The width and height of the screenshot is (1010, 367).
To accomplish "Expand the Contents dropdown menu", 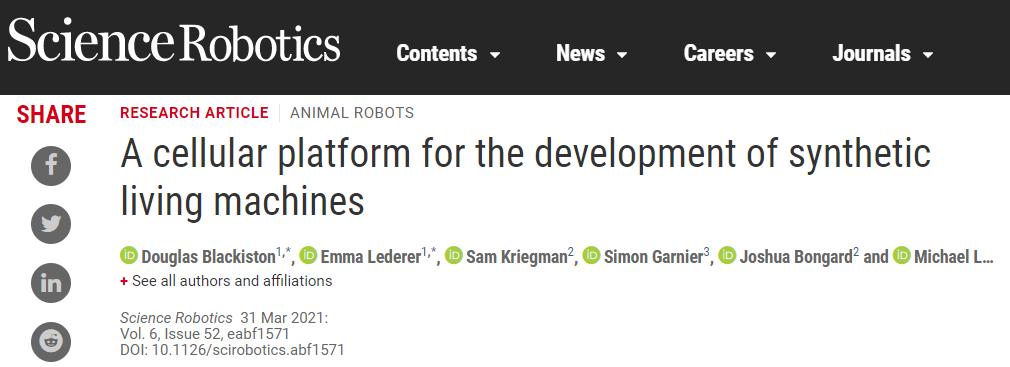I will [x=448, y=53].
